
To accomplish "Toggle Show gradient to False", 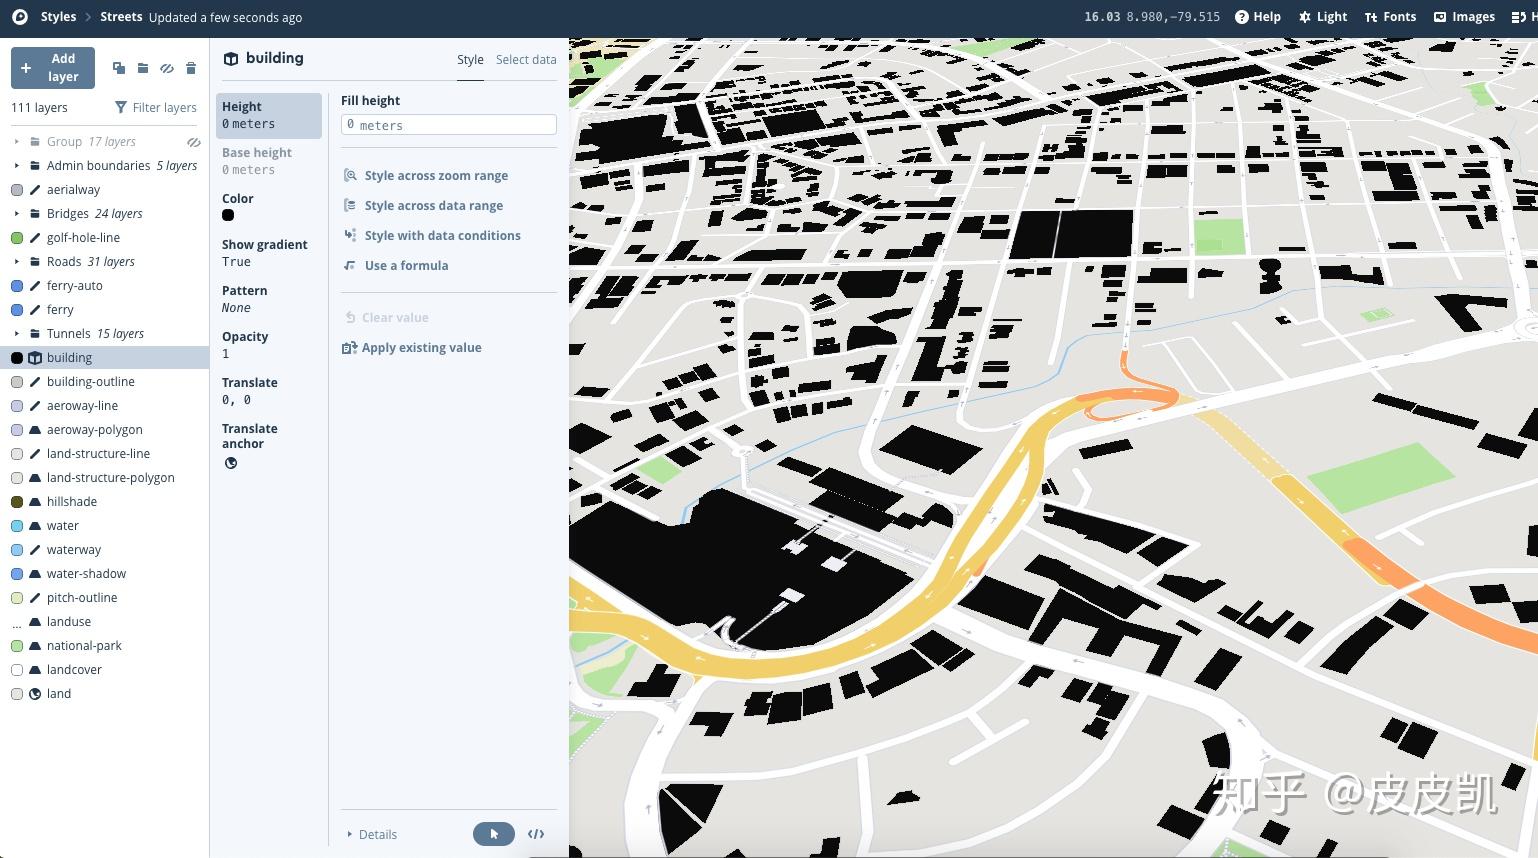I will click(236, 261).
